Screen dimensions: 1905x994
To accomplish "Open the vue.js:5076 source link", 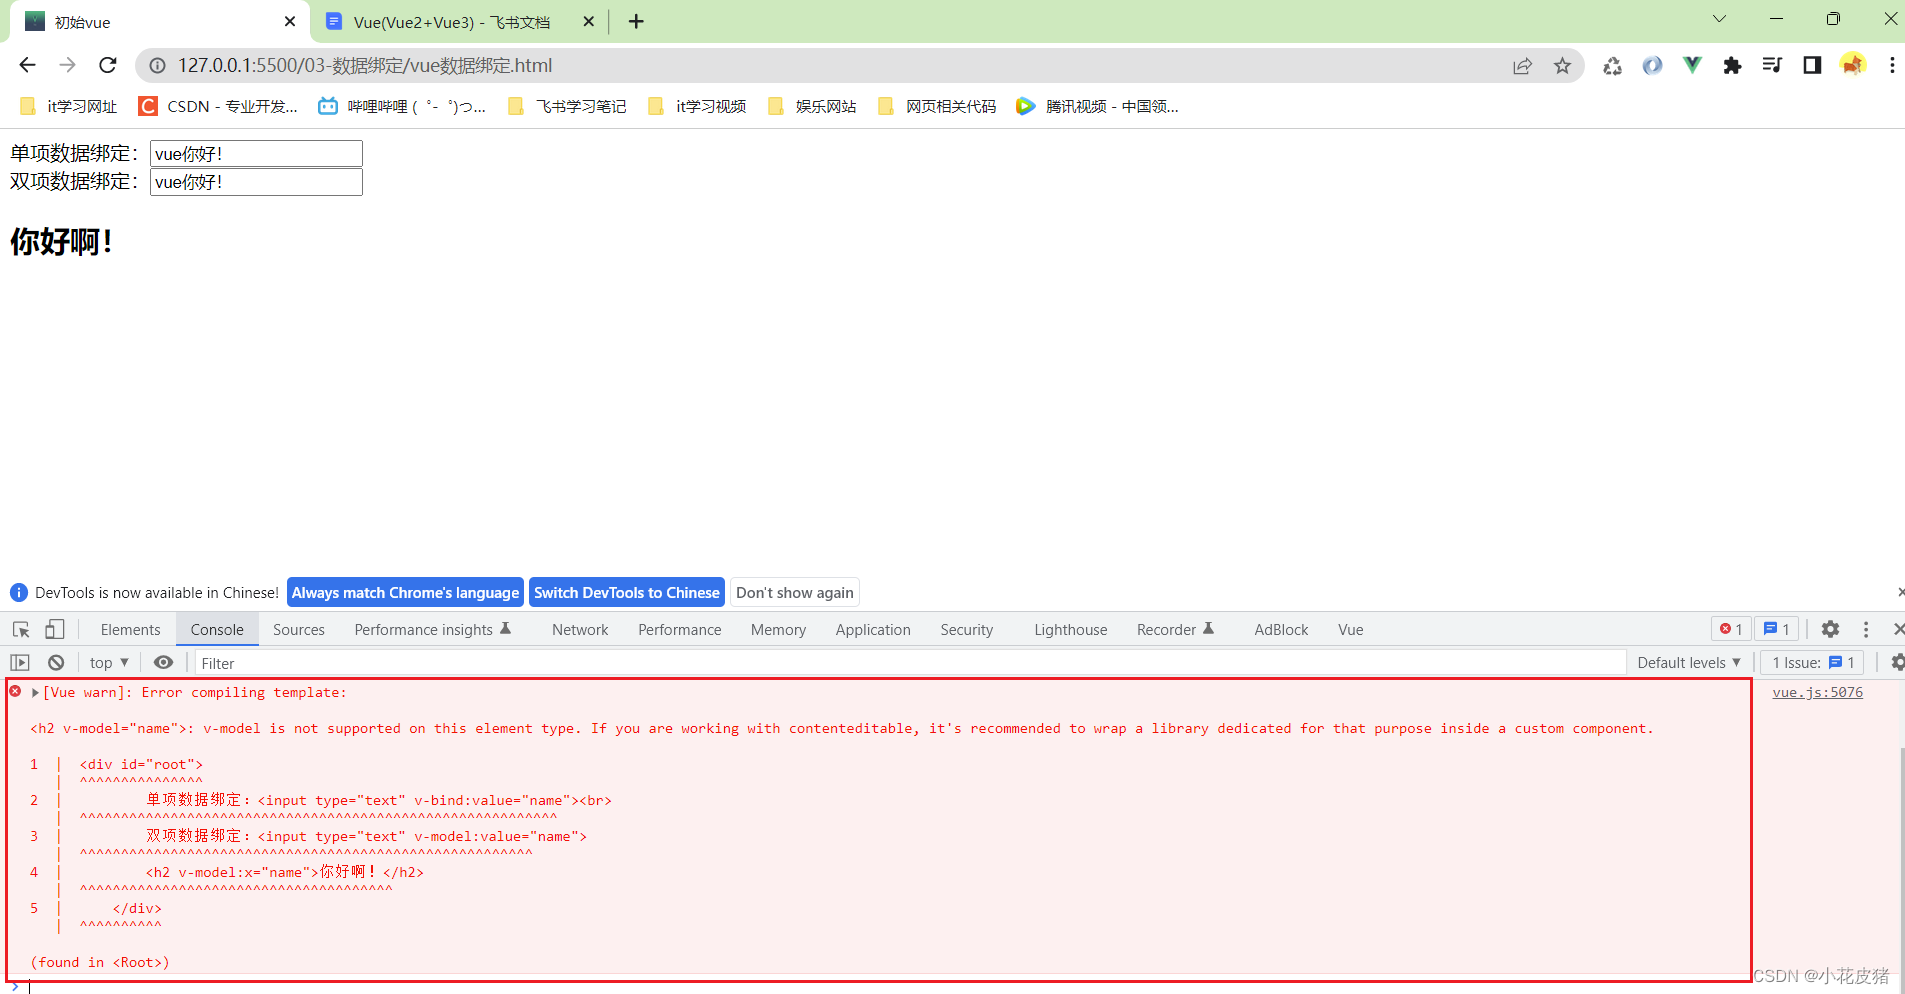I will (1817, 692).
